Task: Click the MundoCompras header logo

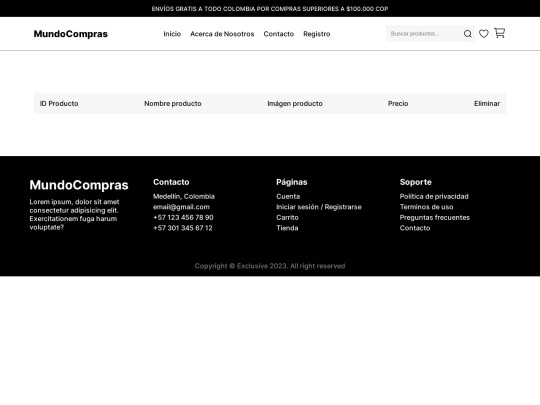Action: [71, 34]
